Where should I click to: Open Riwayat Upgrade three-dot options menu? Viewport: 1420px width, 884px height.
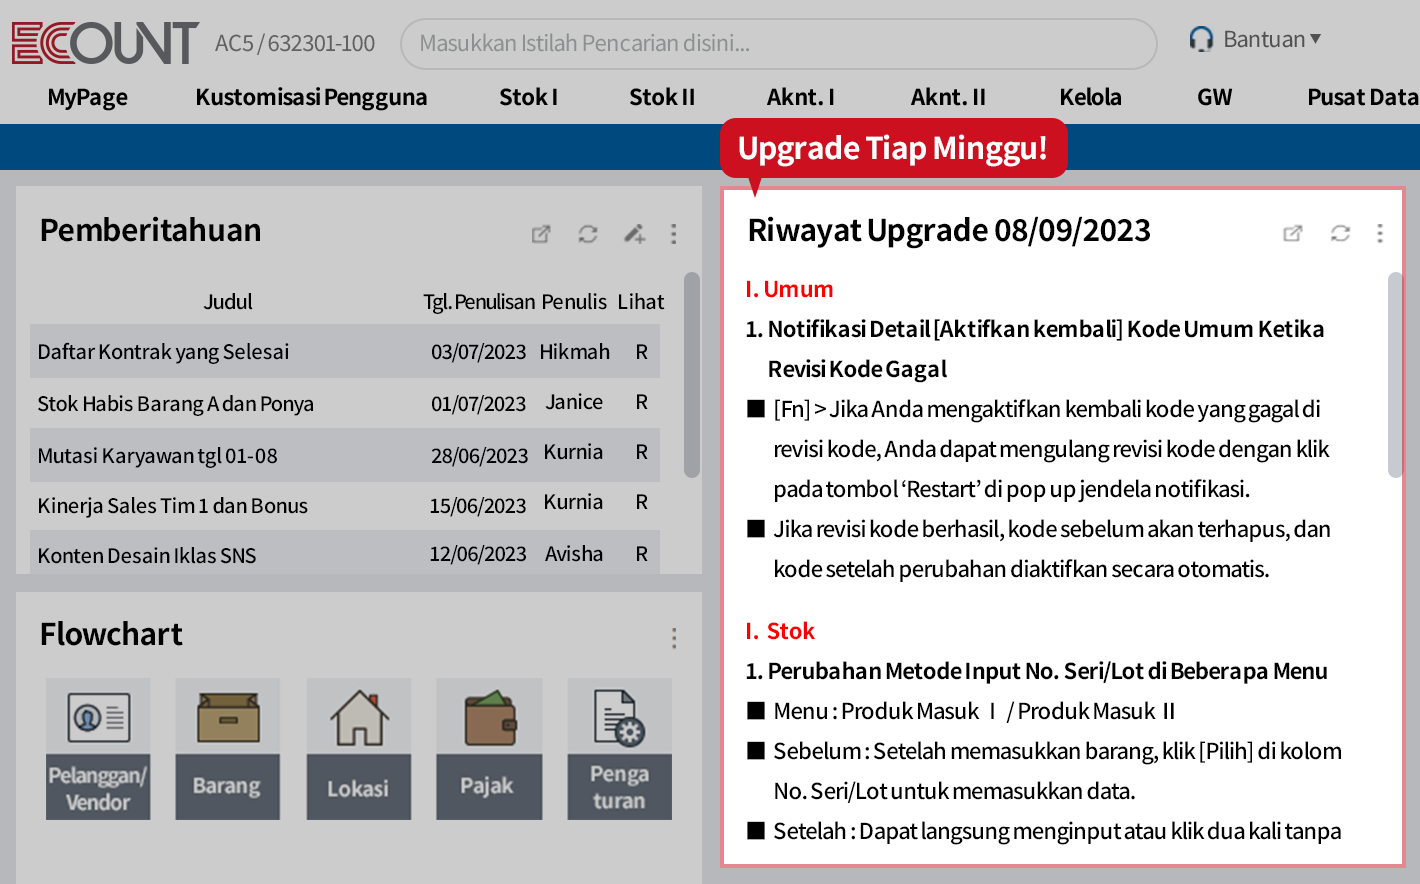click(x=1380, y=233)
